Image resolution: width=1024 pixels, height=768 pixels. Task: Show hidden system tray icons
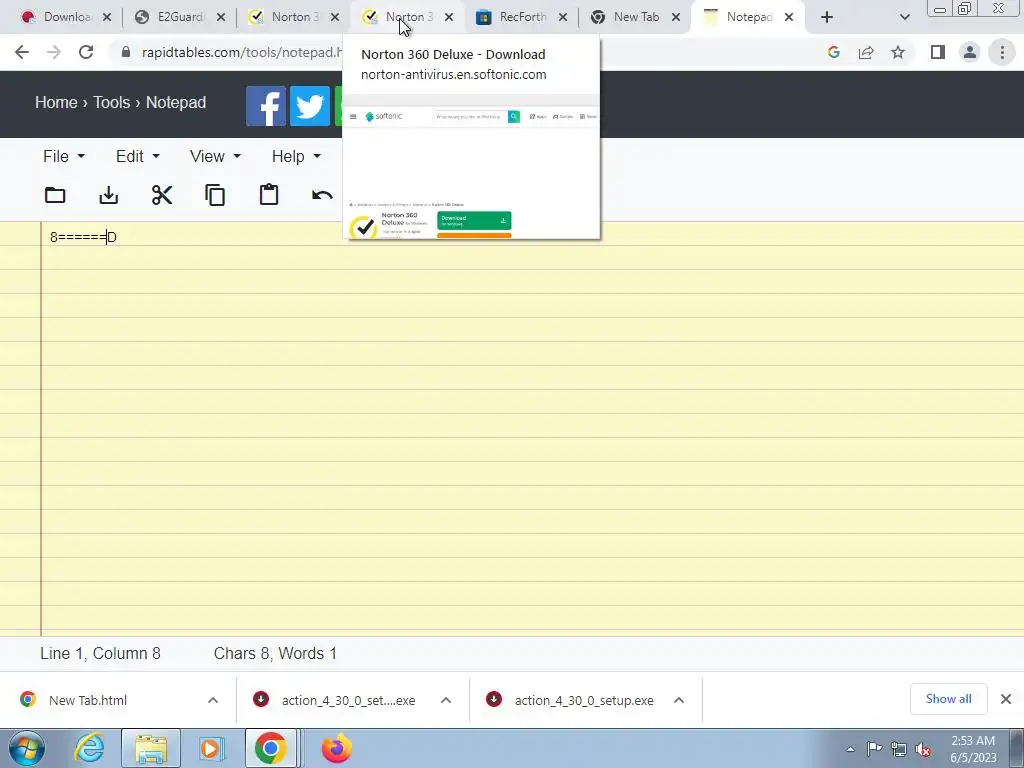coord(850,749)
